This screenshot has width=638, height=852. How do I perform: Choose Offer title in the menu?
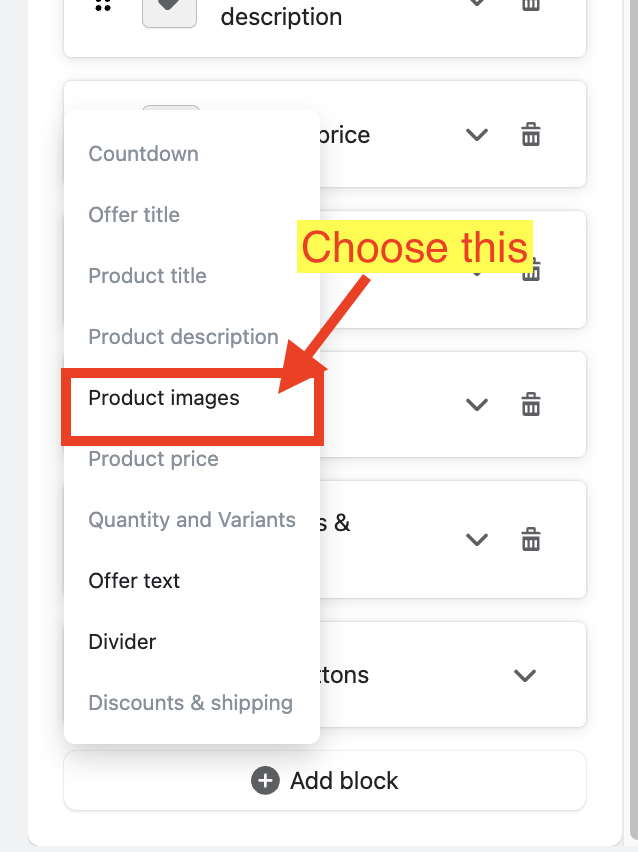[134, 215]
